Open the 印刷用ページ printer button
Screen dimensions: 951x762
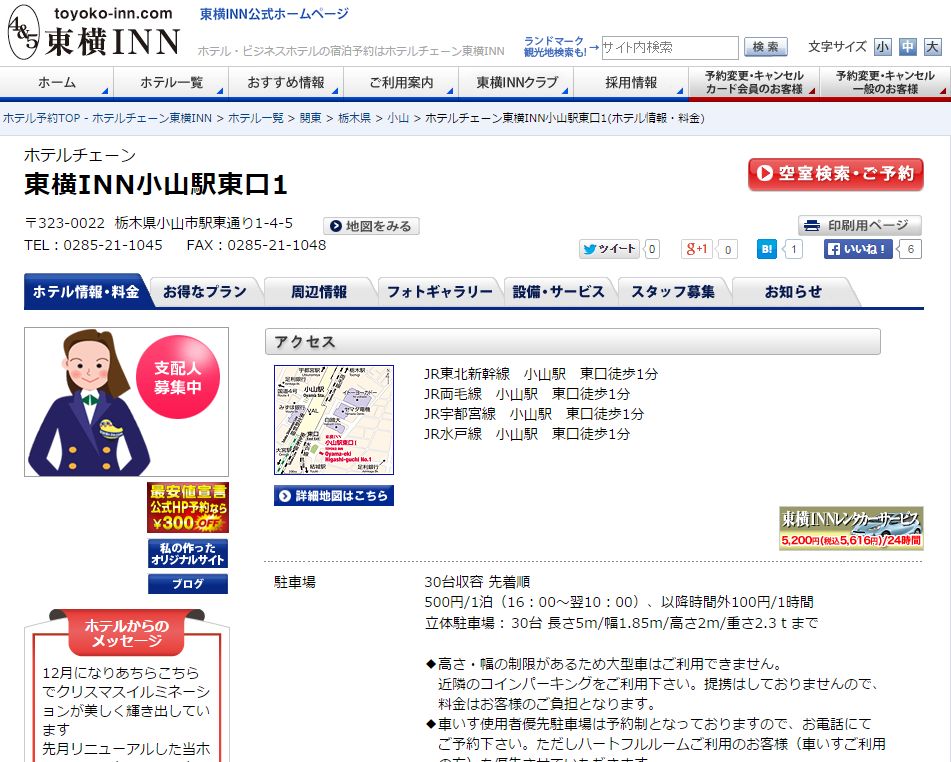pos(859,225)
